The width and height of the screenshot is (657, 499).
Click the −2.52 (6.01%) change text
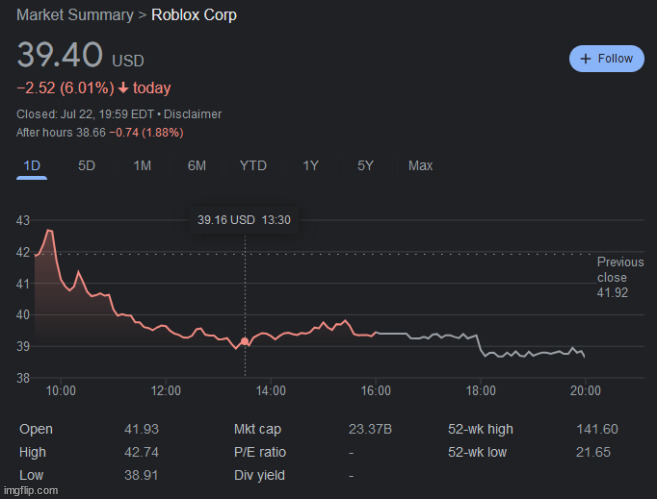click(x=65, y=88)
